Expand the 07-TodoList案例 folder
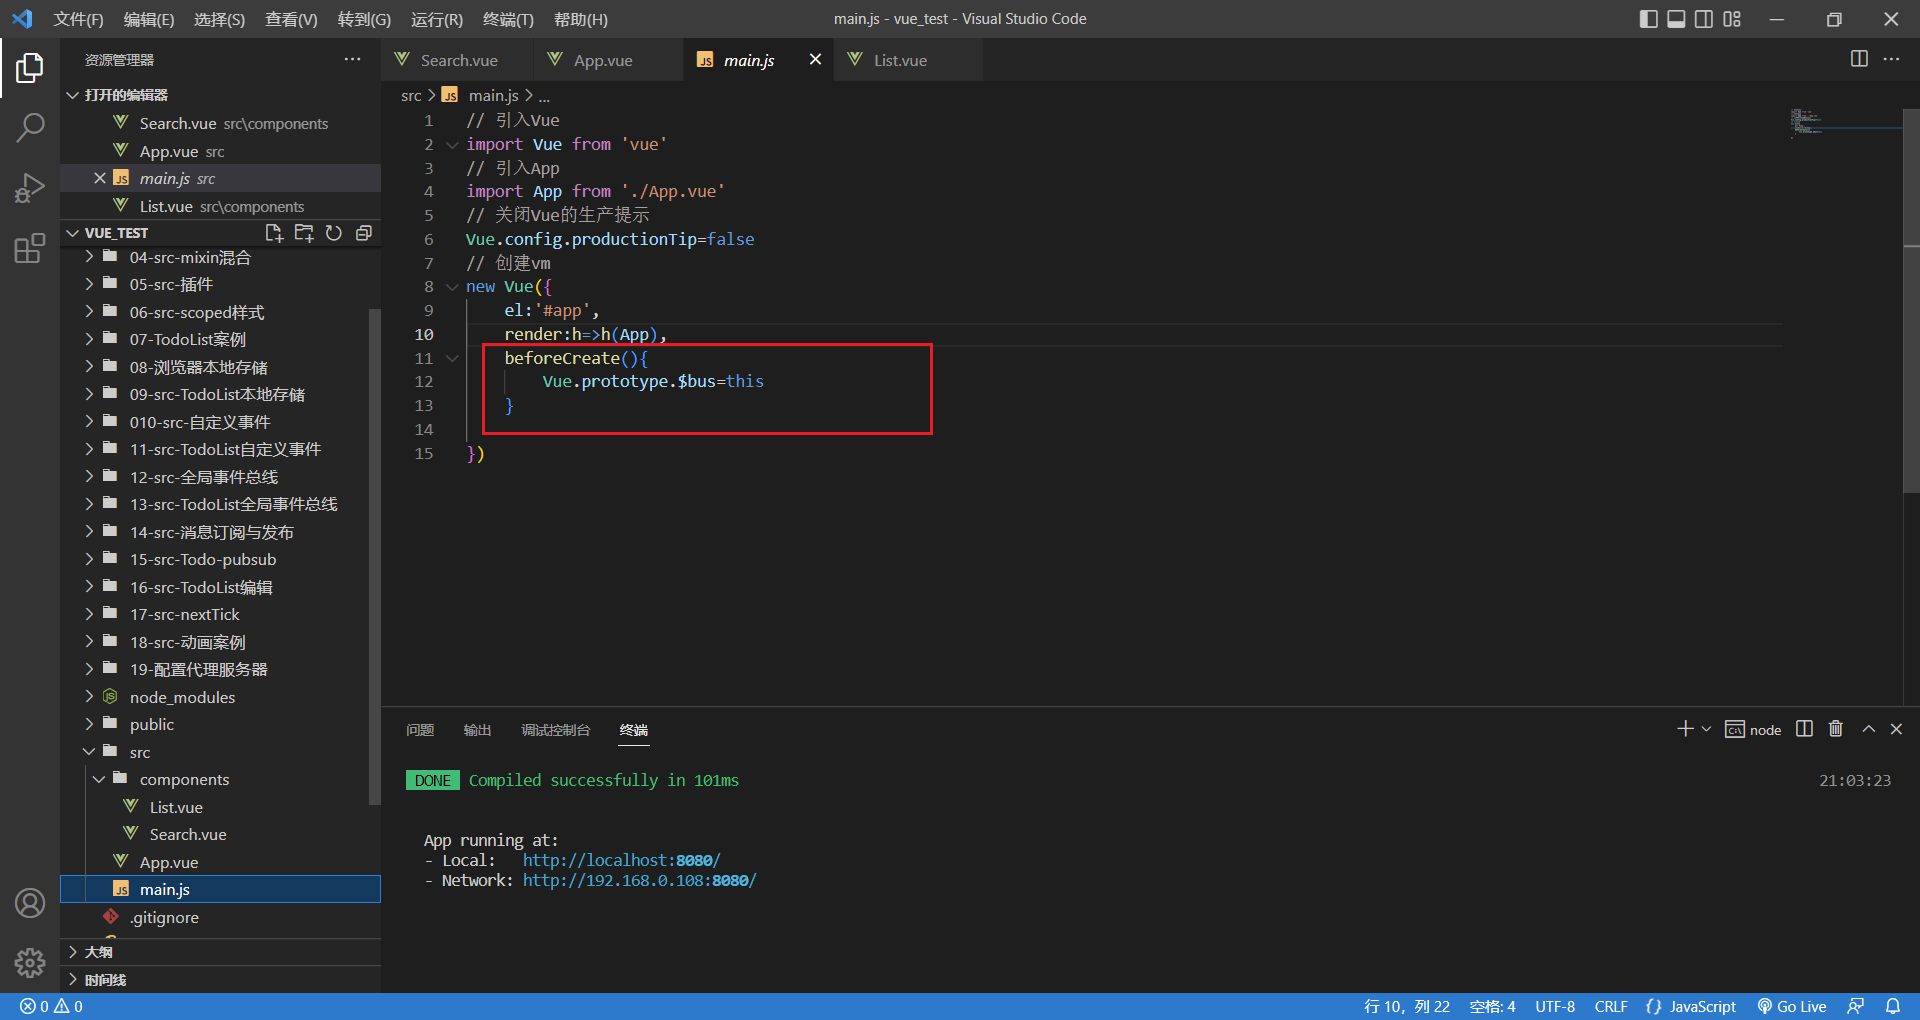 click(187, 340)
